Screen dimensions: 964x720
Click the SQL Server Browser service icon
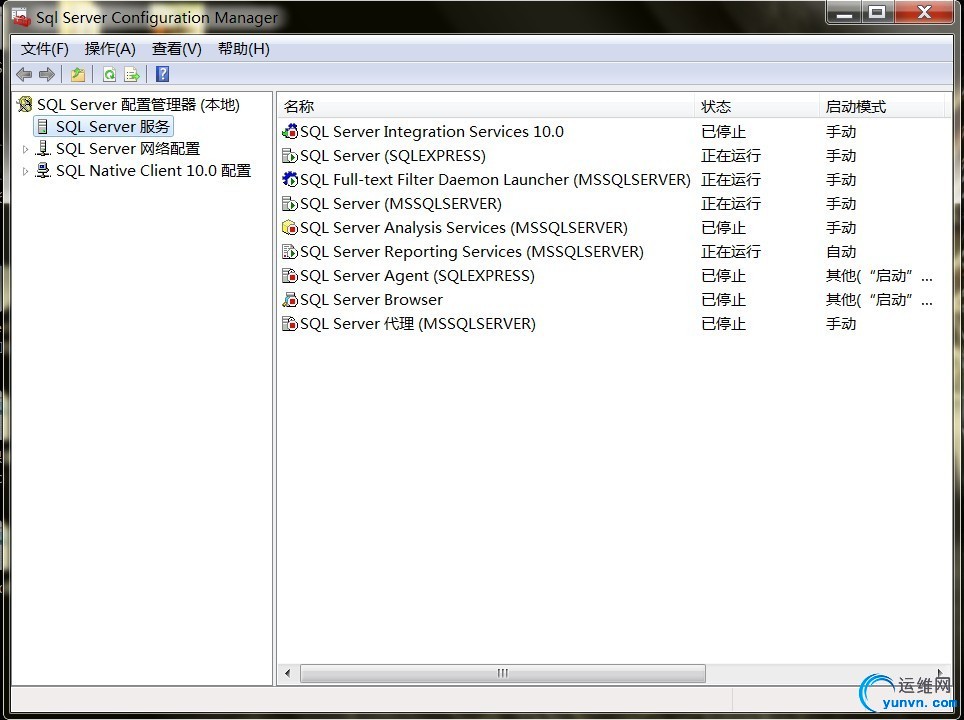[x=290, y=299]
